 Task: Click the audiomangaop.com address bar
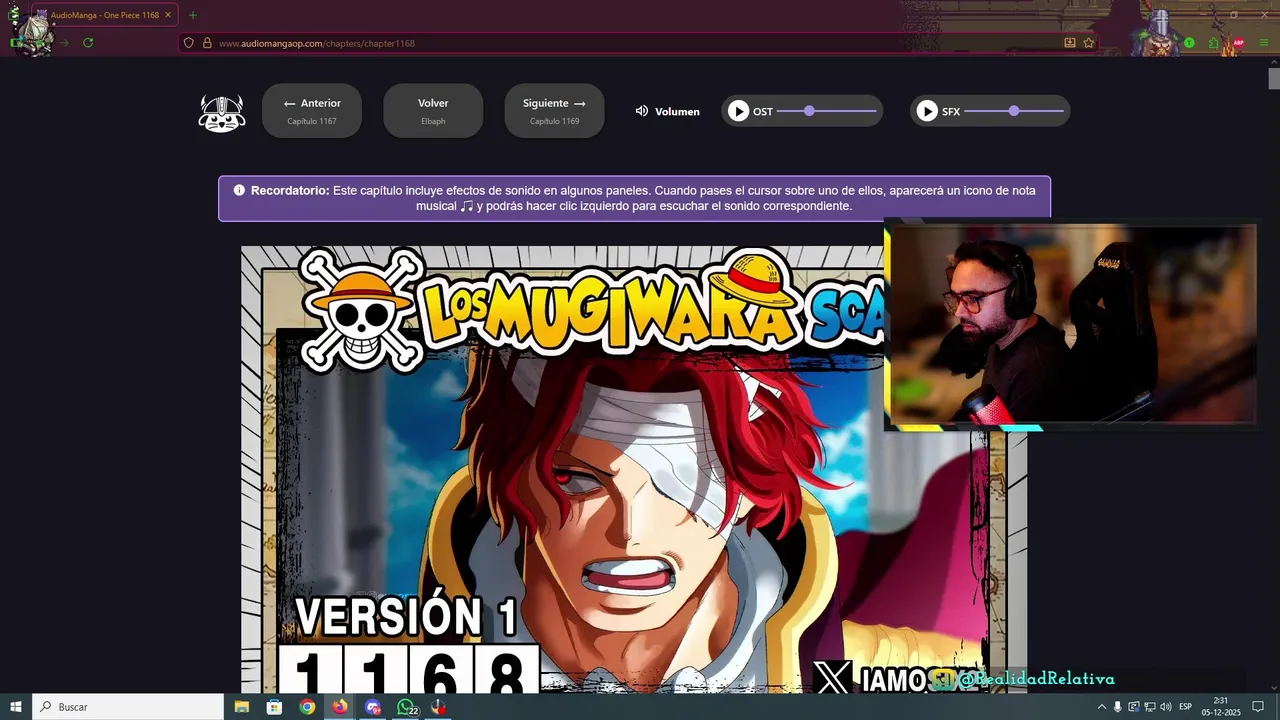tap(638, 43)
